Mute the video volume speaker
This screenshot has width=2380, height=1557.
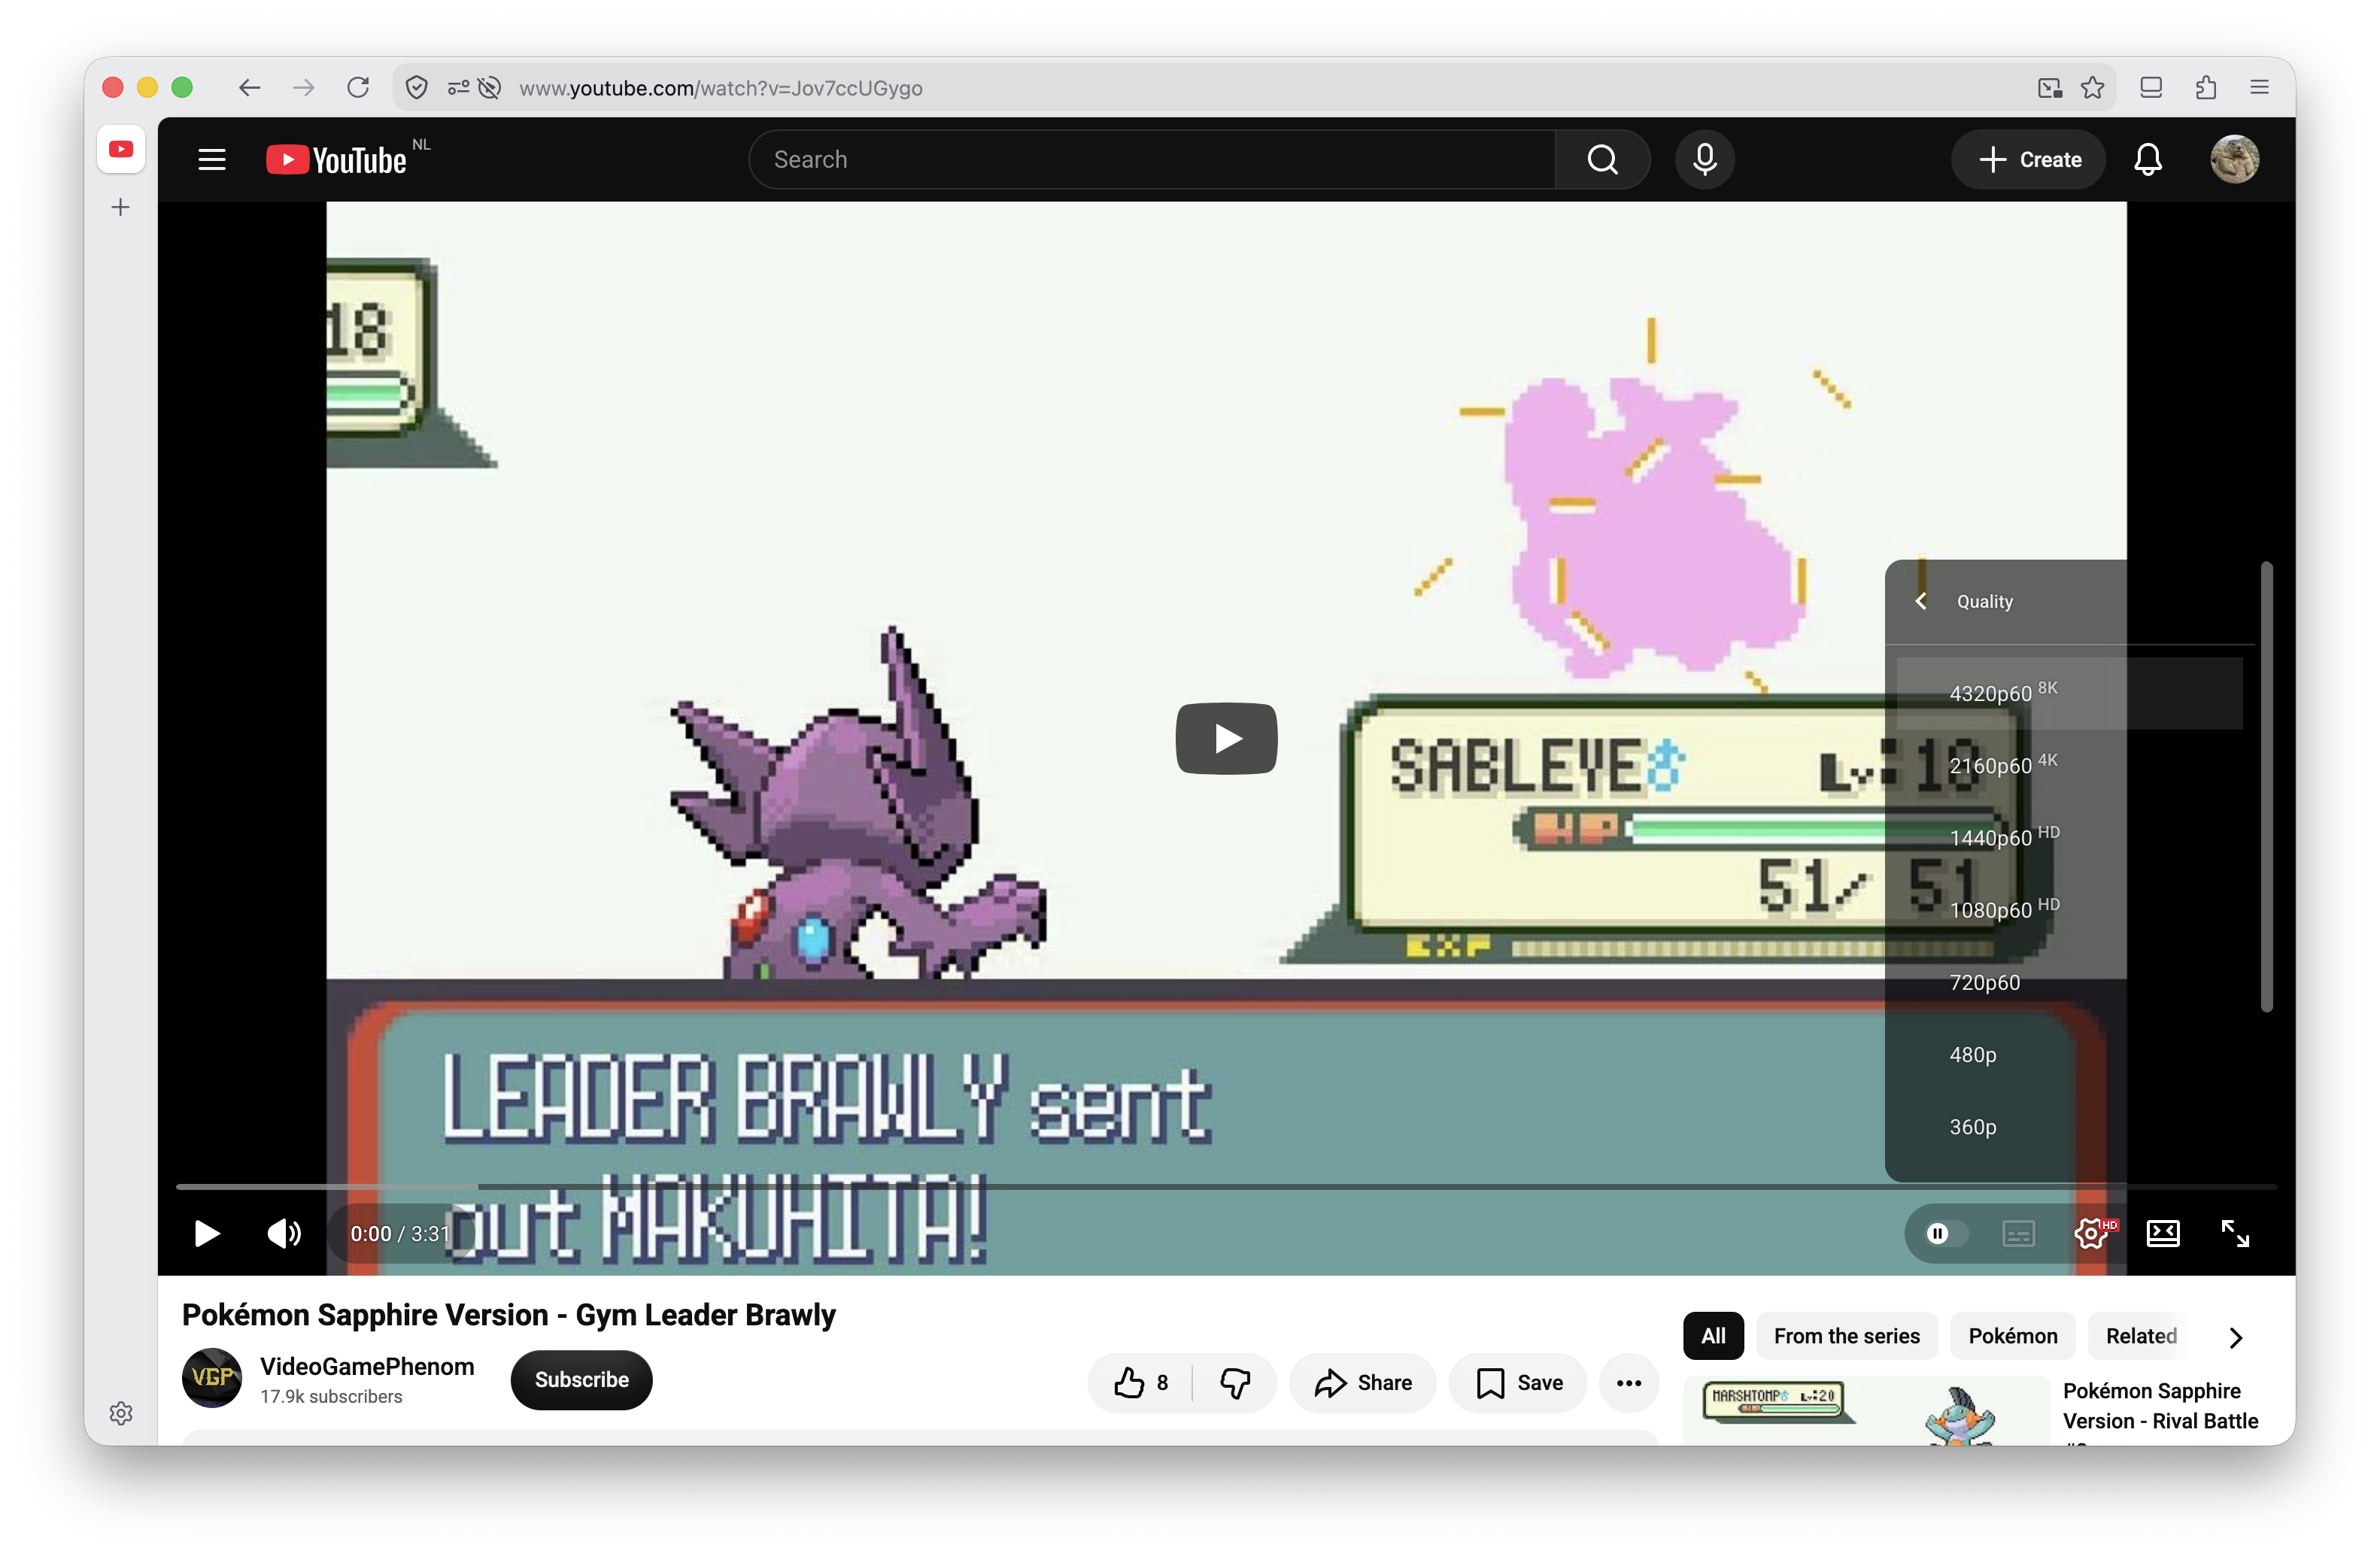point(284,1233)
